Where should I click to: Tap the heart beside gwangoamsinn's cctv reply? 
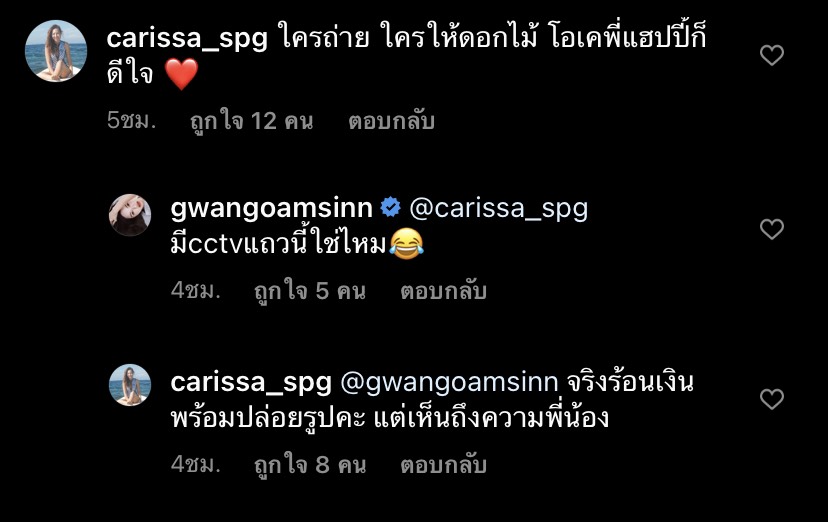pos(771,229)
